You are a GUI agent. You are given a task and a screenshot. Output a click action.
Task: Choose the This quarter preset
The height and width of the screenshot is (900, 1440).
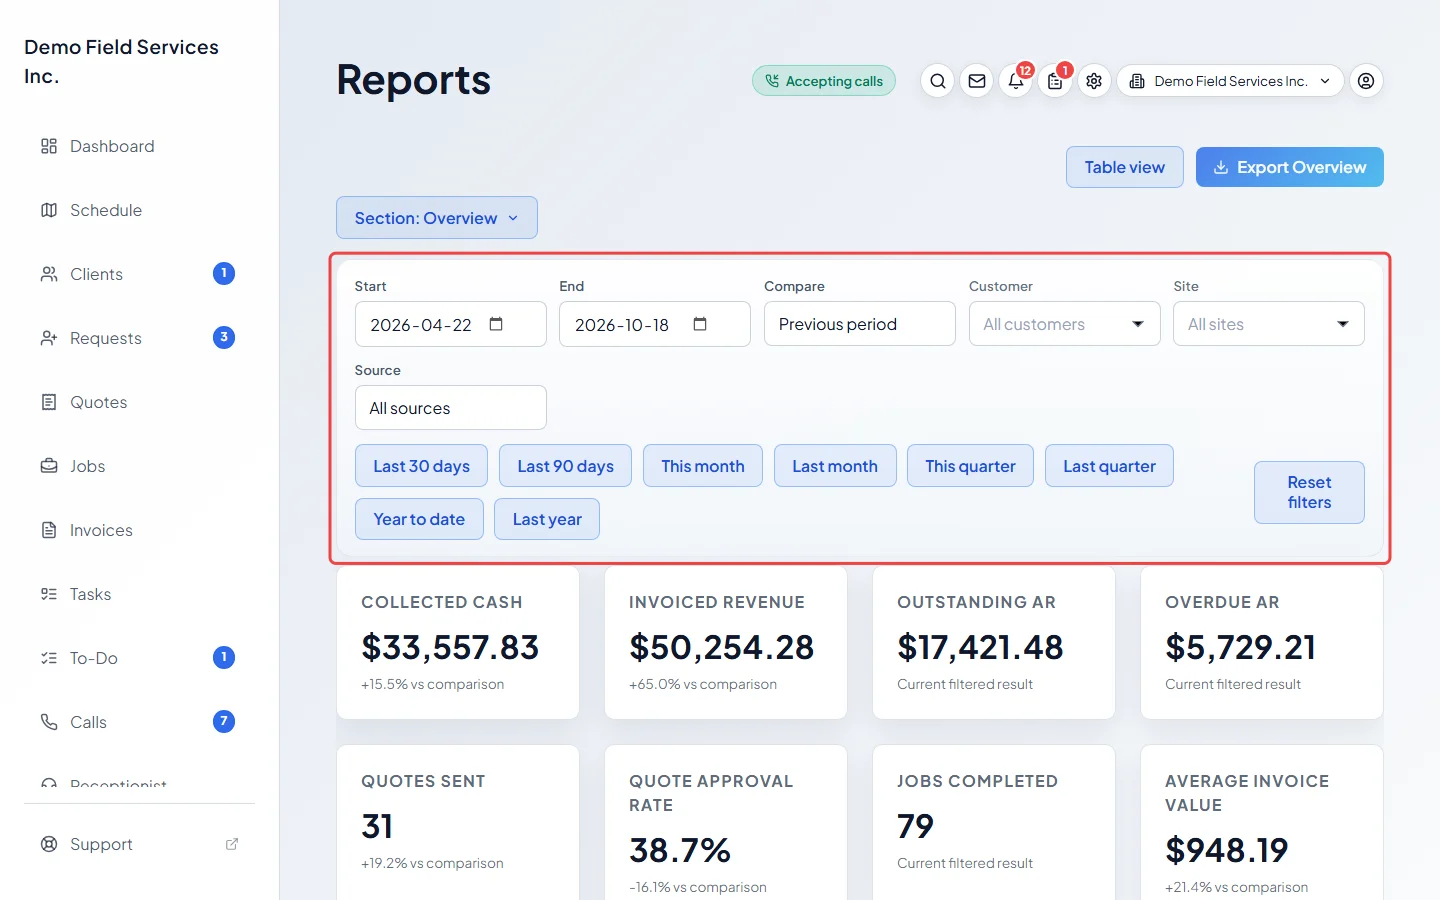(x=970, y=466)
